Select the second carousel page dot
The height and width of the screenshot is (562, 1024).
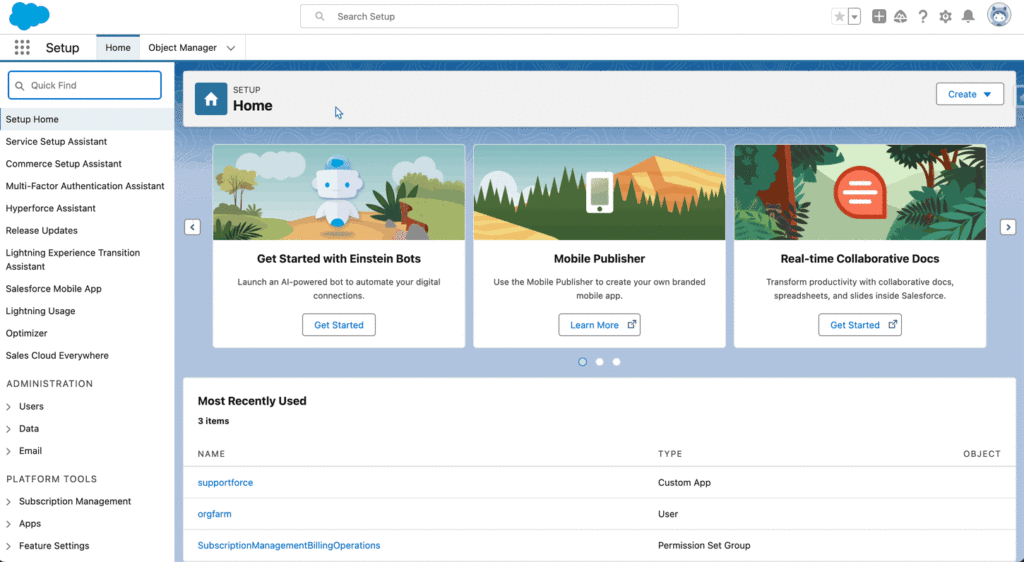point(600,362)
